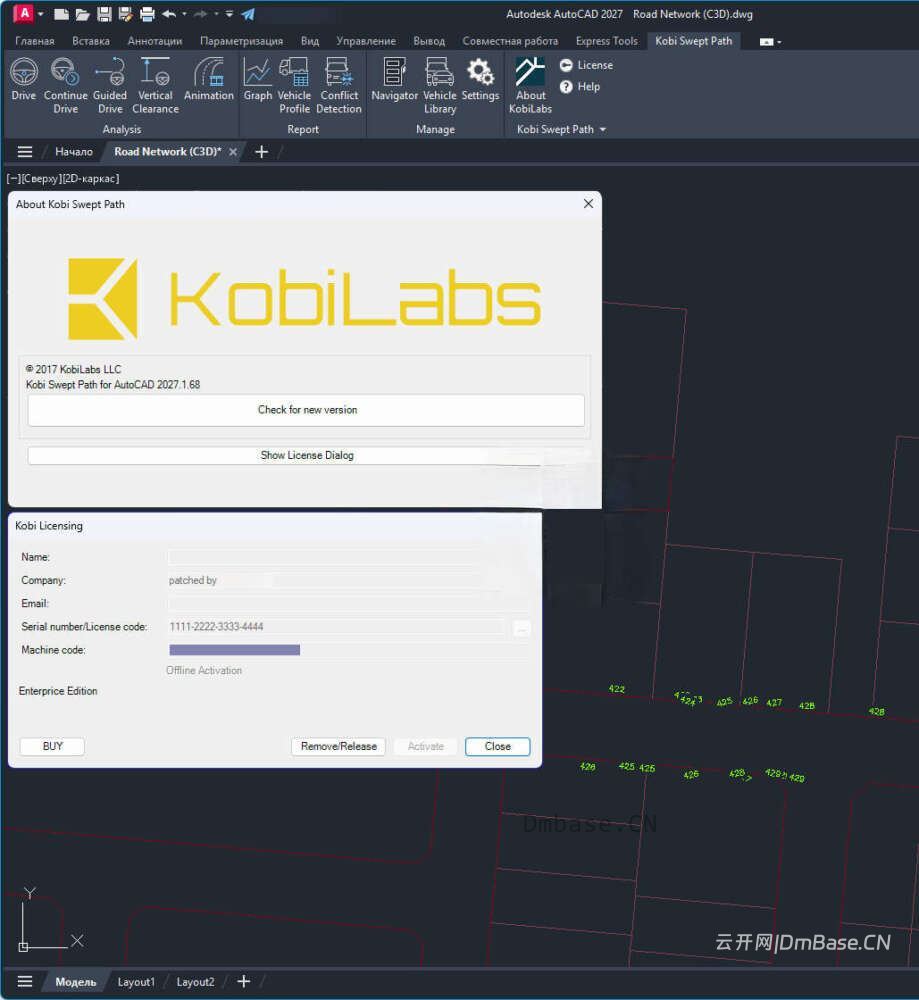Screen dimensions: 919x1000
Task: Save the drawing using floppy disk icon
Action: [104, 14]
